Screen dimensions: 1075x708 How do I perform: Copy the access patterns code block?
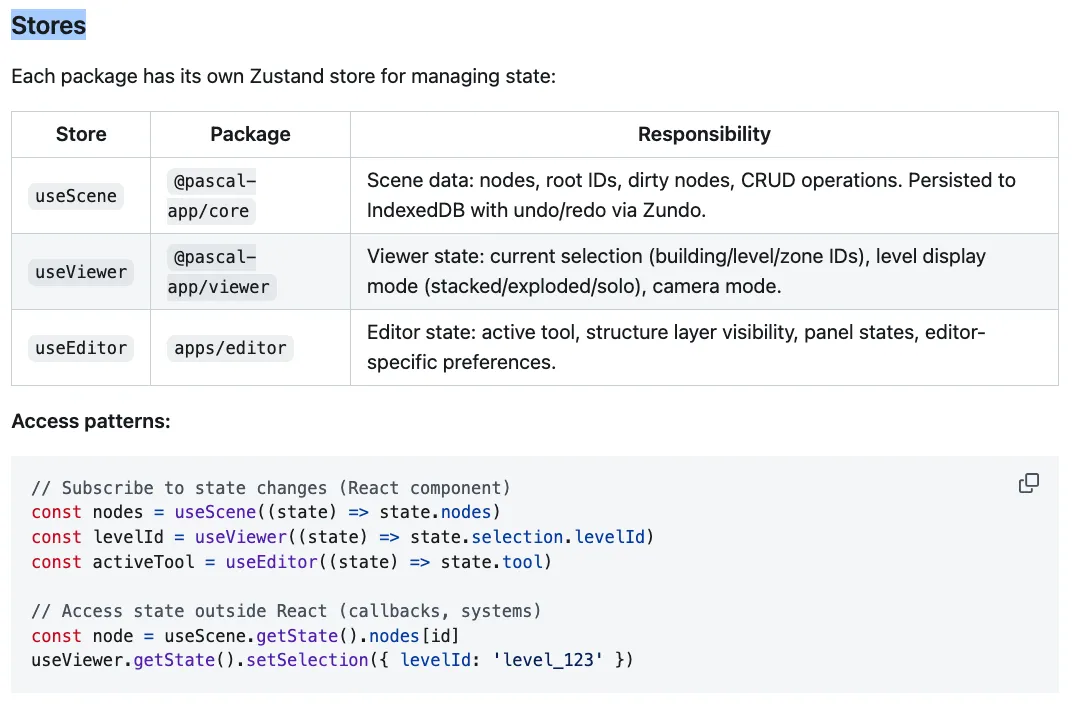pyautogui.click(x=1028, y=484)
